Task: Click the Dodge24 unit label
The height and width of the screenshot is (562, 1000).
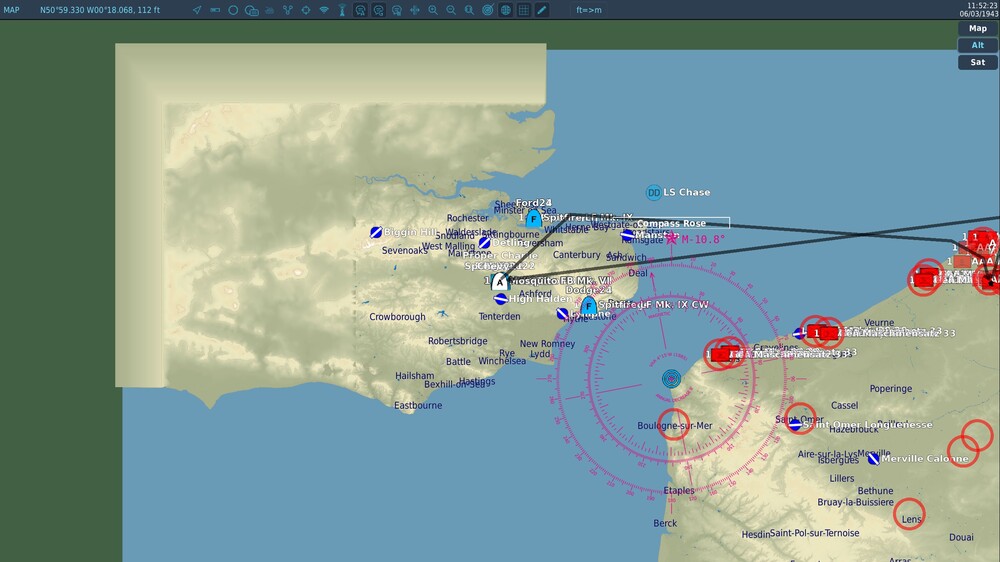Action: (589, 290)
